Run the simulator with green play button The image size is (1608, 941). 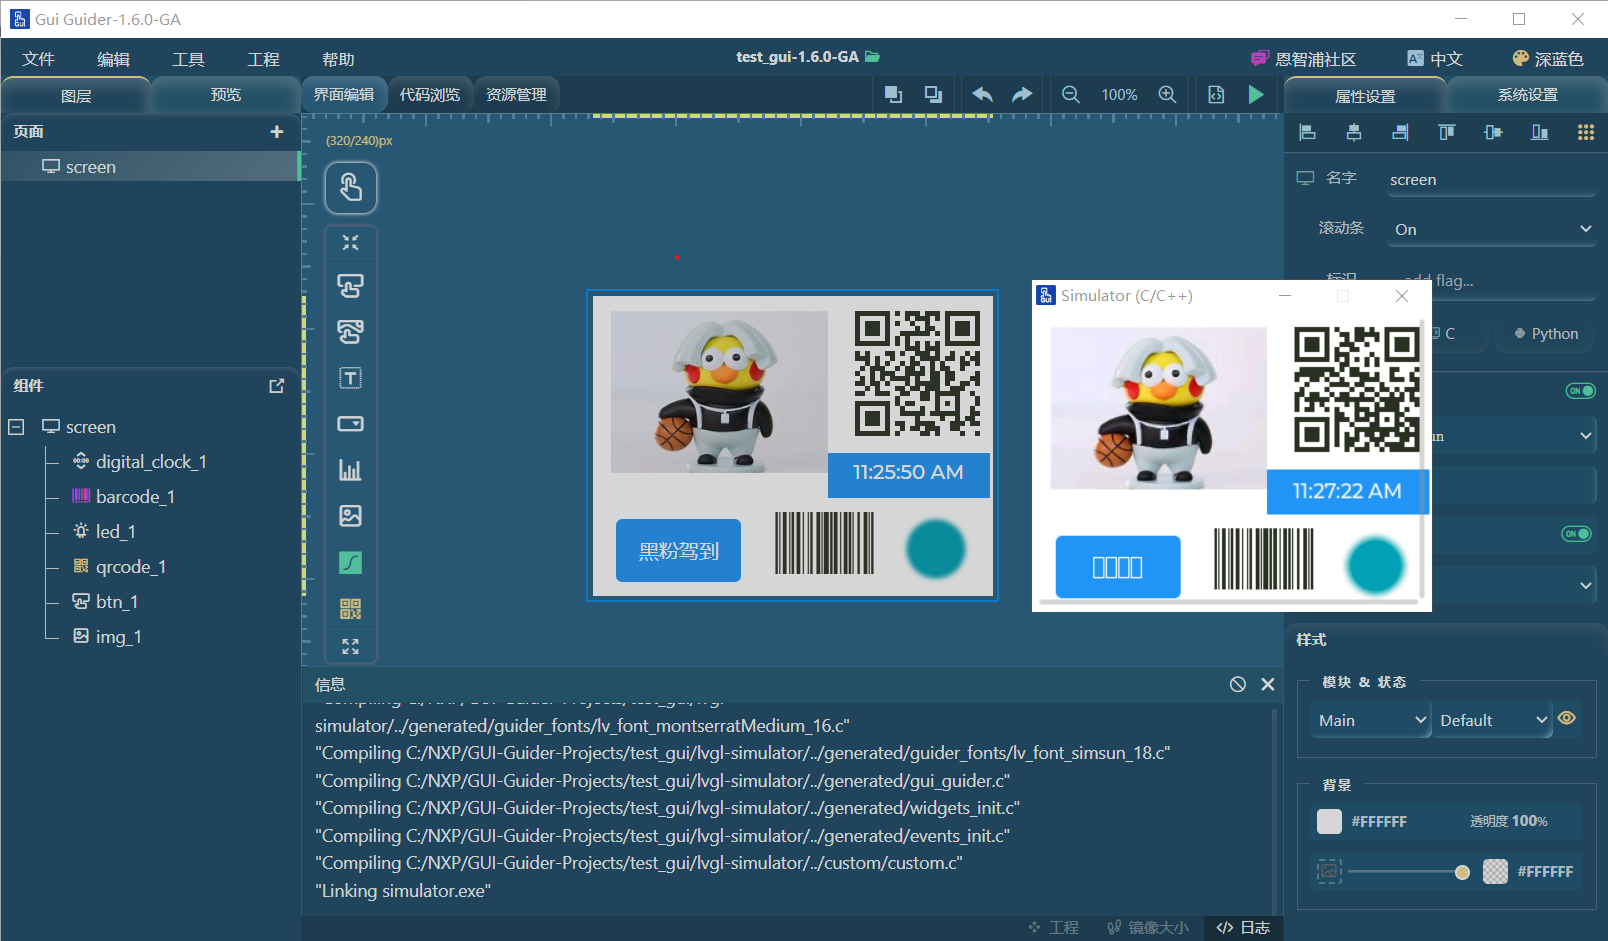click(1256, 94)
